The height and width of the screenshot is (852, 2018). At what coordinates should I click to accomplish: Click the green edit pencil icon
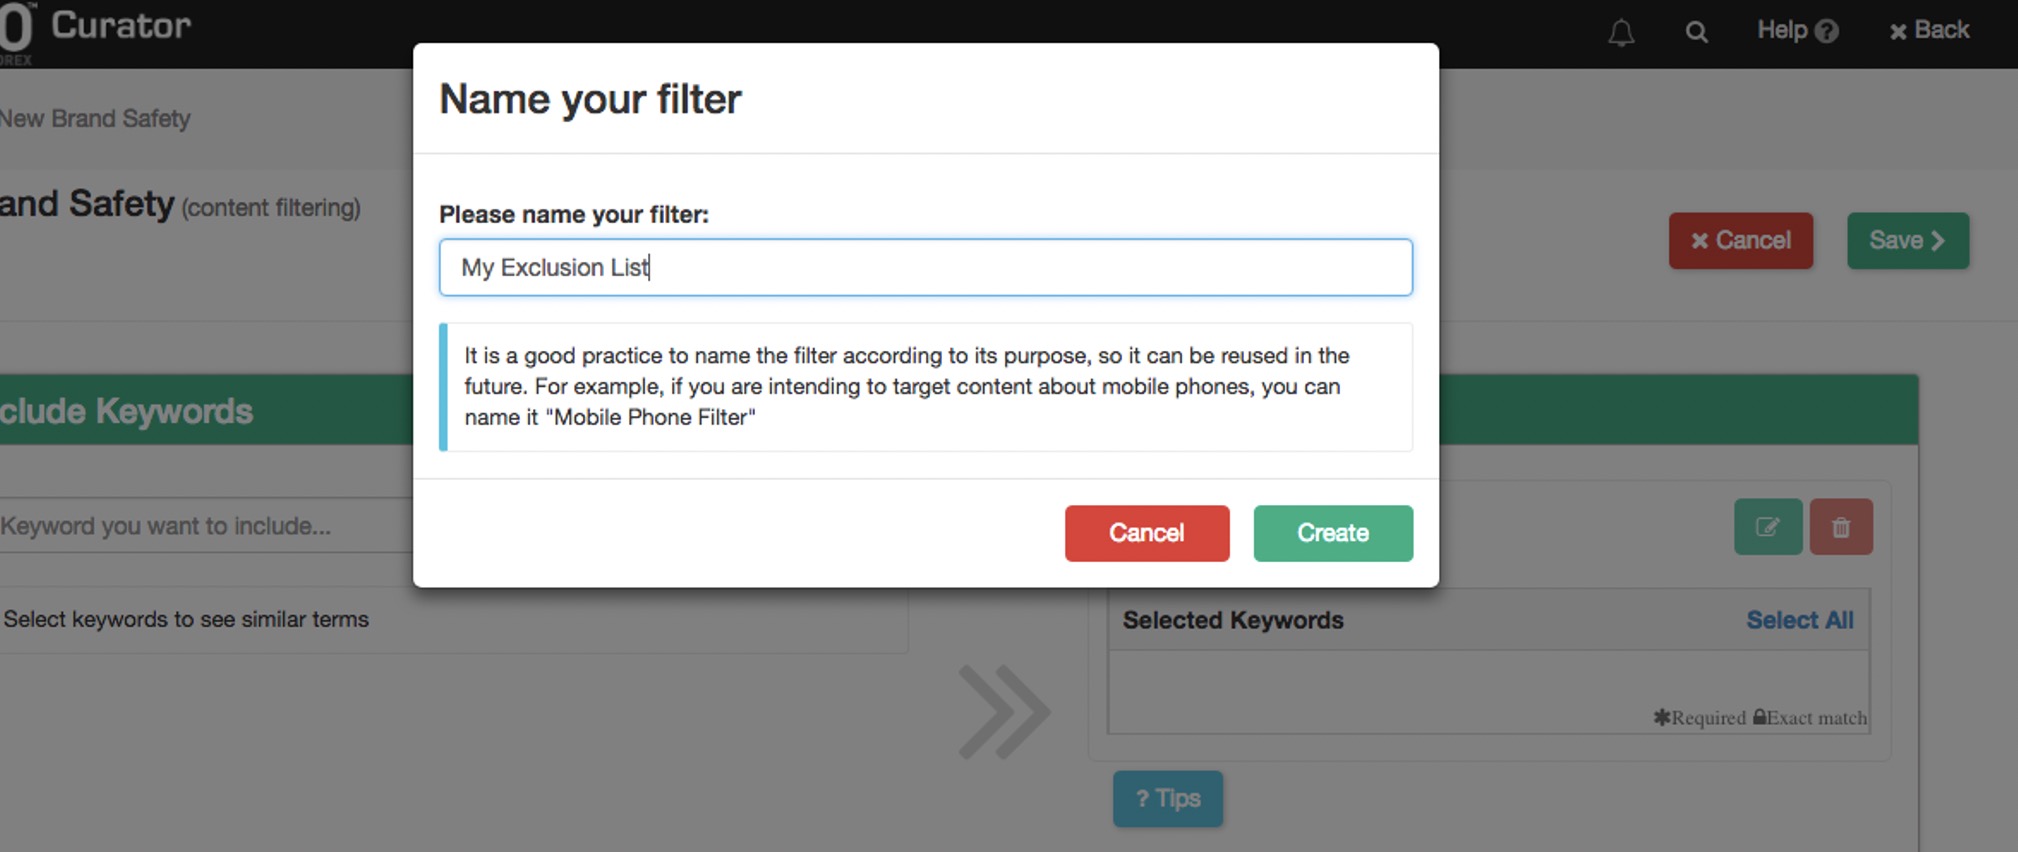click(x=1767, y=527)
